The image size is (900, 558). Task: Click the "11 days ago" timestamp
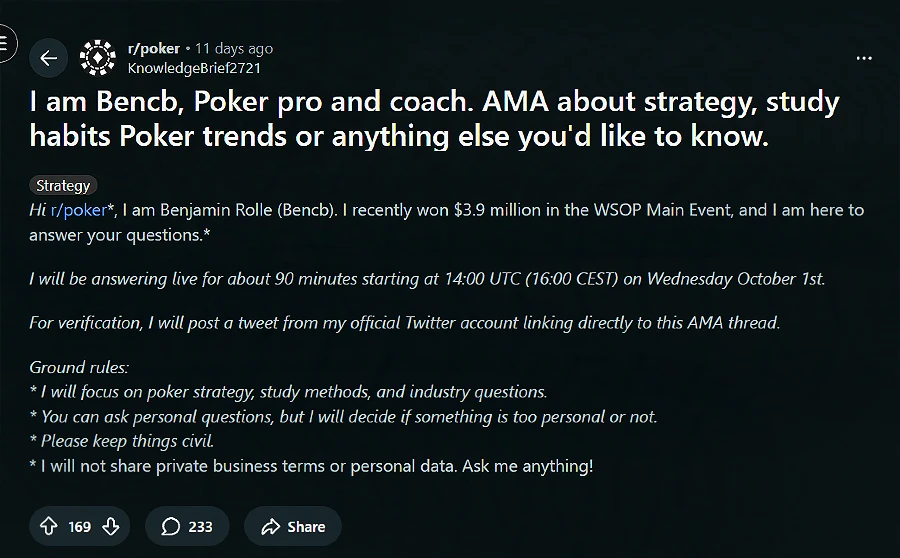coord(234,48)
